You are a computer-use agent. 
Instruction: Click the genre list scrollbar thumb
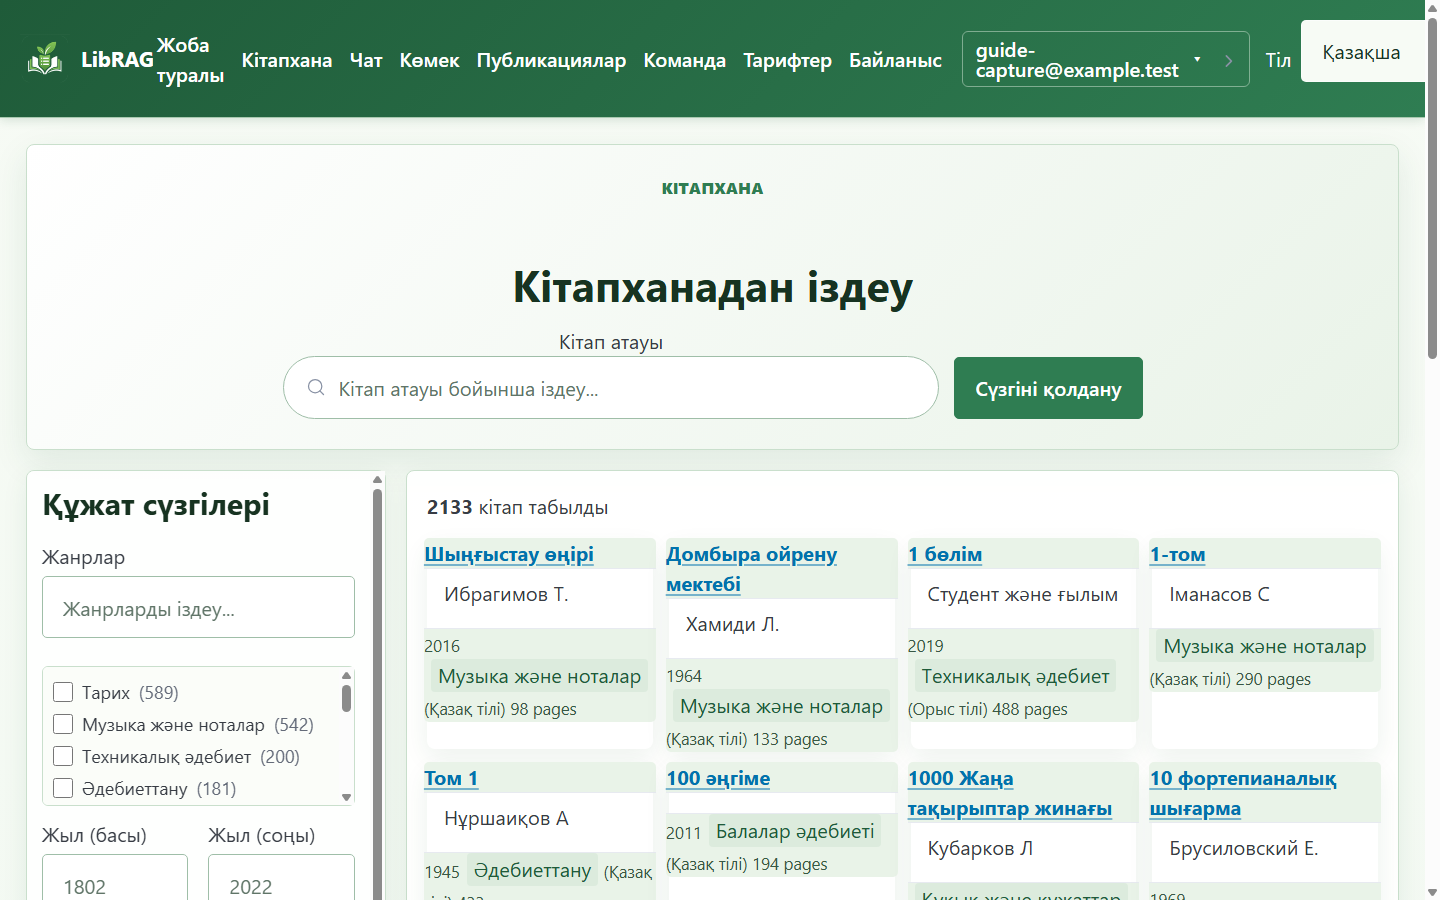pos(347,698)
